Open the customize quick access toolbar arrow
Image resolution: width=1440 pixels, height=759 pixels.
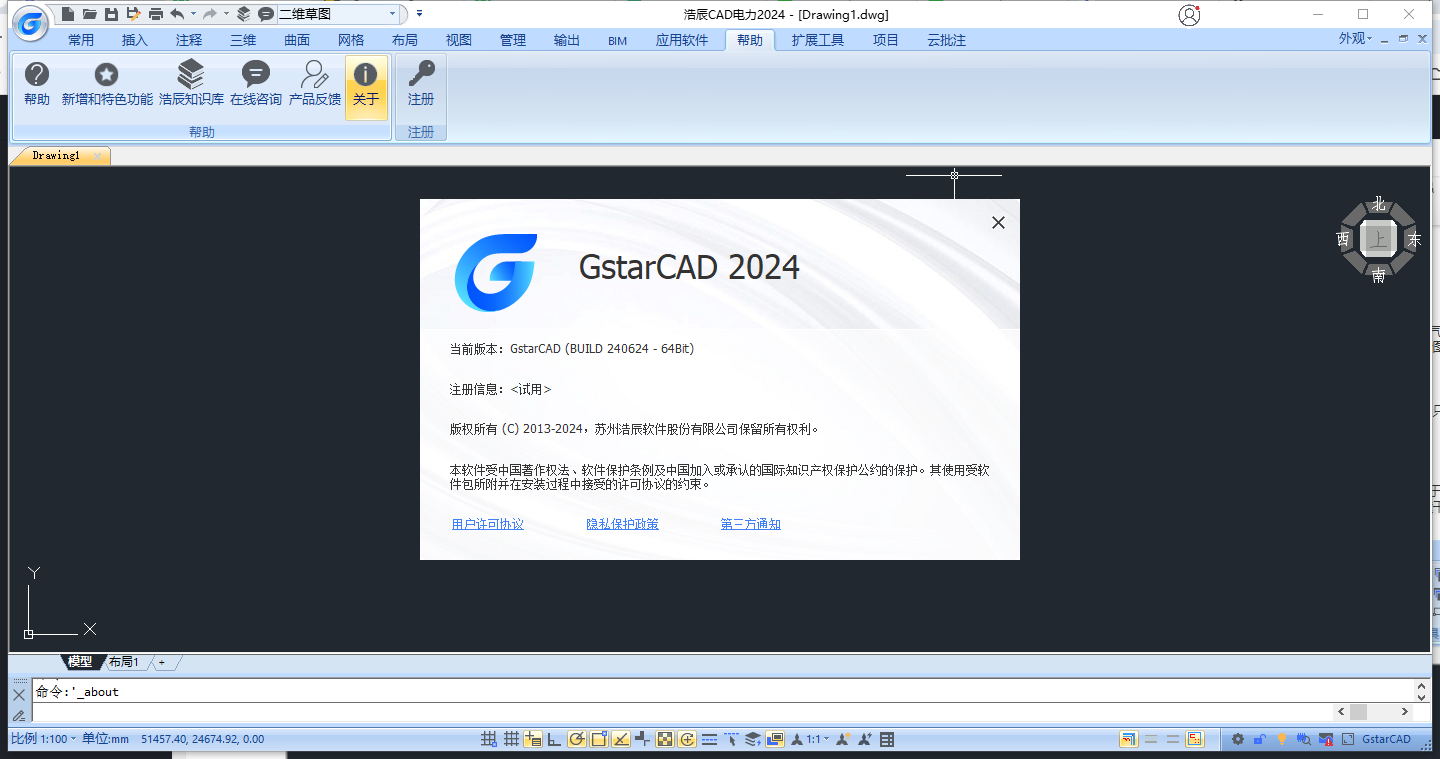click(419, 14)
